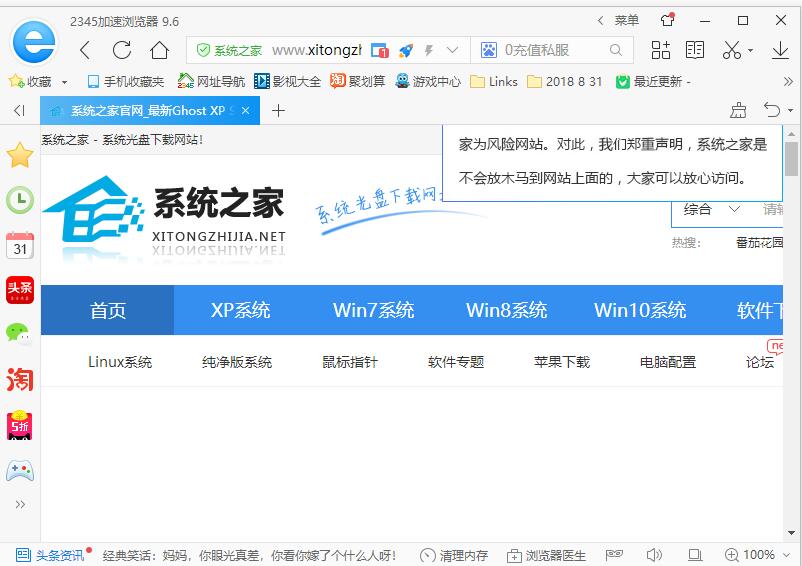Open the sidebar history clock icon
The image size is (802, 566).
point(20,200)
